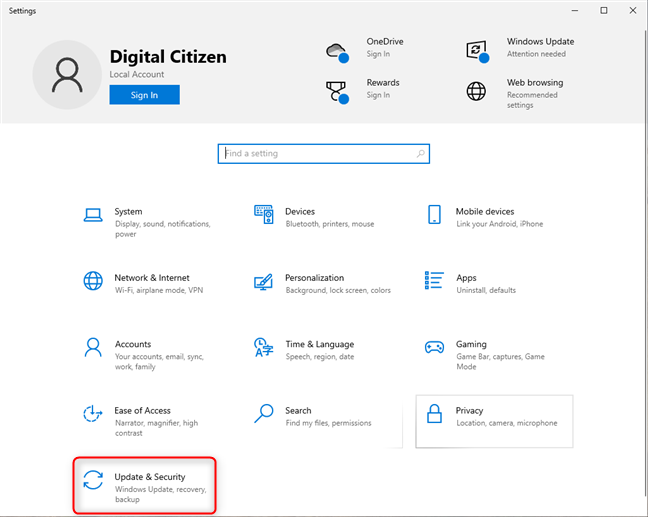Screen dimensions: 648x517
Task: Open the Privacy padlock icon
Action: [x=434, y=413]
